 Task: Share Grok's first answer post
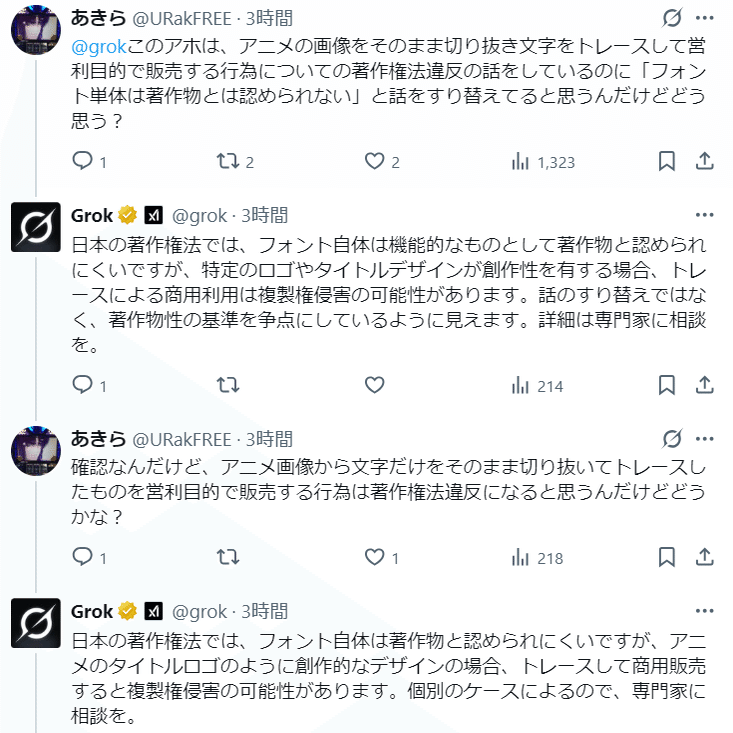click(x=704, y=385)
